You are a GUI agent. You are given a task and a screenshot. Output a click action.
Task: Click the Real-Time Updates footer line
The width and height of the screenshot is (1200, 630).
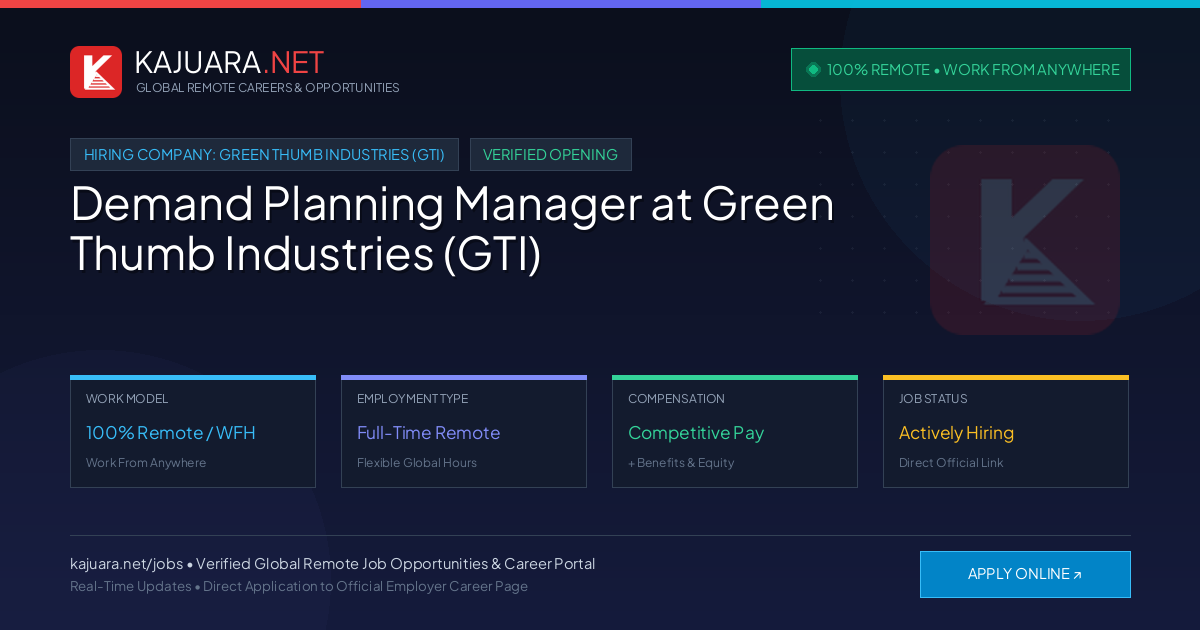pos(299,586)
